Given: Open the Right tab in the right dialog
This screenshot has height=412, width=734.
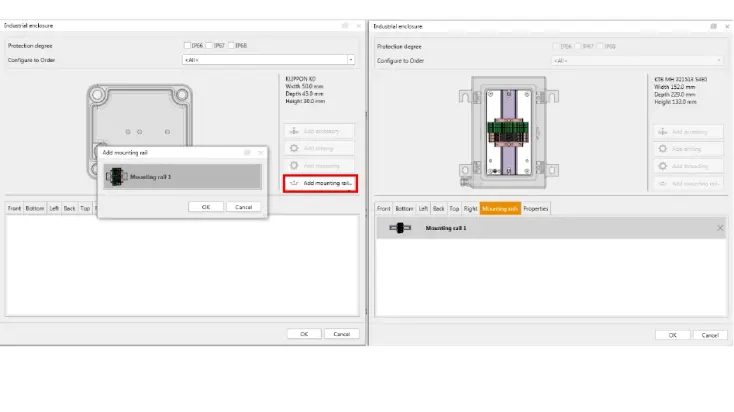Looking at the screenshot, I should click(470, 208).
